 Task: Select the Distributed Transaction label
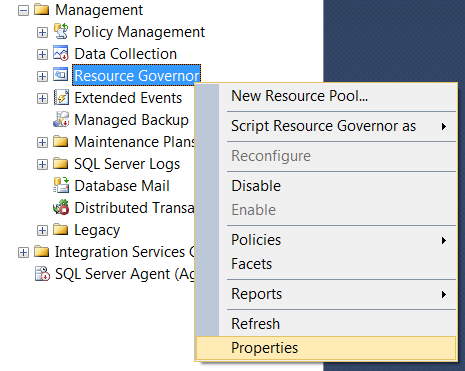134,208
